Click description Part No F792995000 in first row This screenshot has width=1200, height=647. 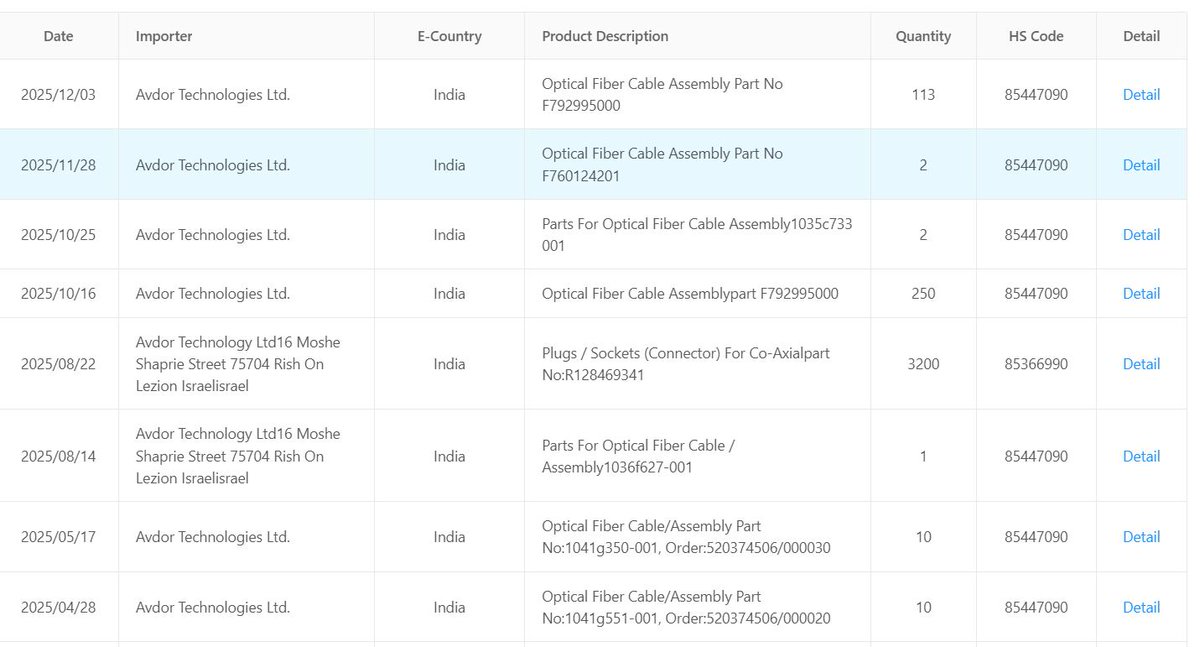pos(662,95)
